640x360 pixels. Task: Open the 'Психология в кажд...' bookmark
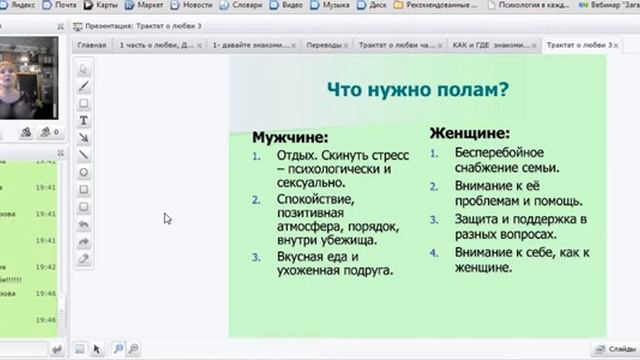tap(528, 5)
